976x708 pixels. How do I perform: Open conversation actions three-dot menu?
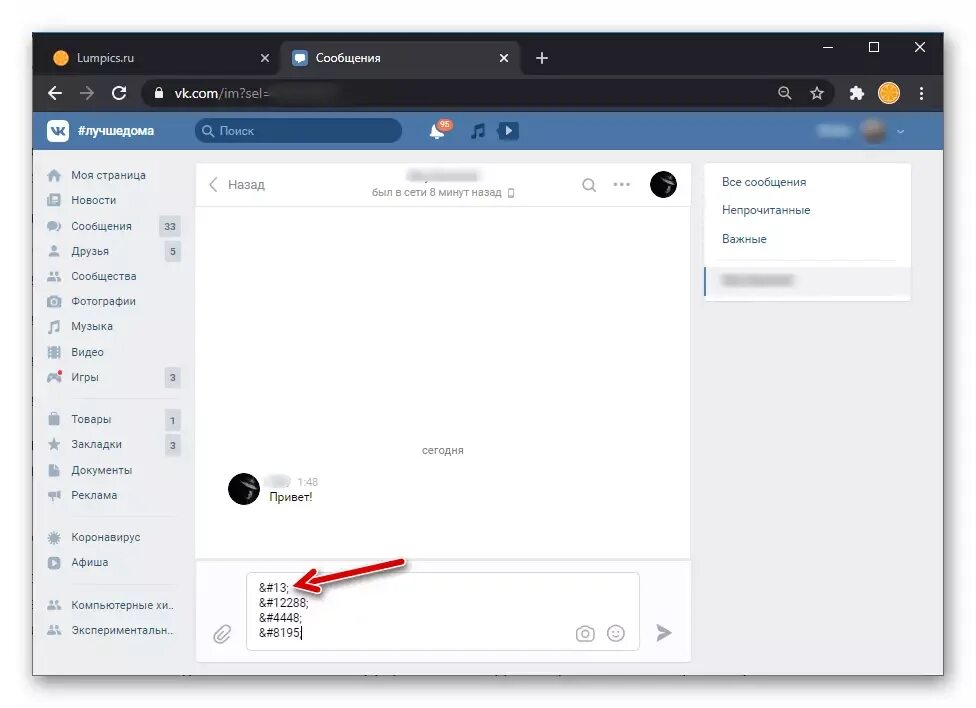point(621,184)
